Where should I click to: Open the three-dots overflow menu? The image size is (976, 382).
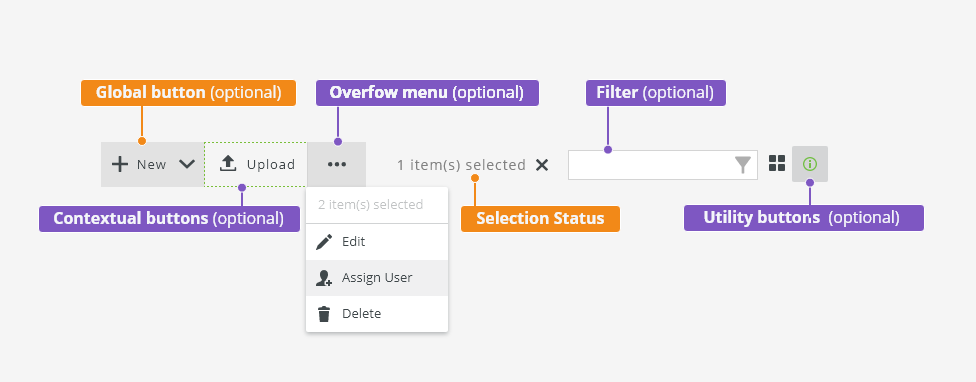(337, 164)
